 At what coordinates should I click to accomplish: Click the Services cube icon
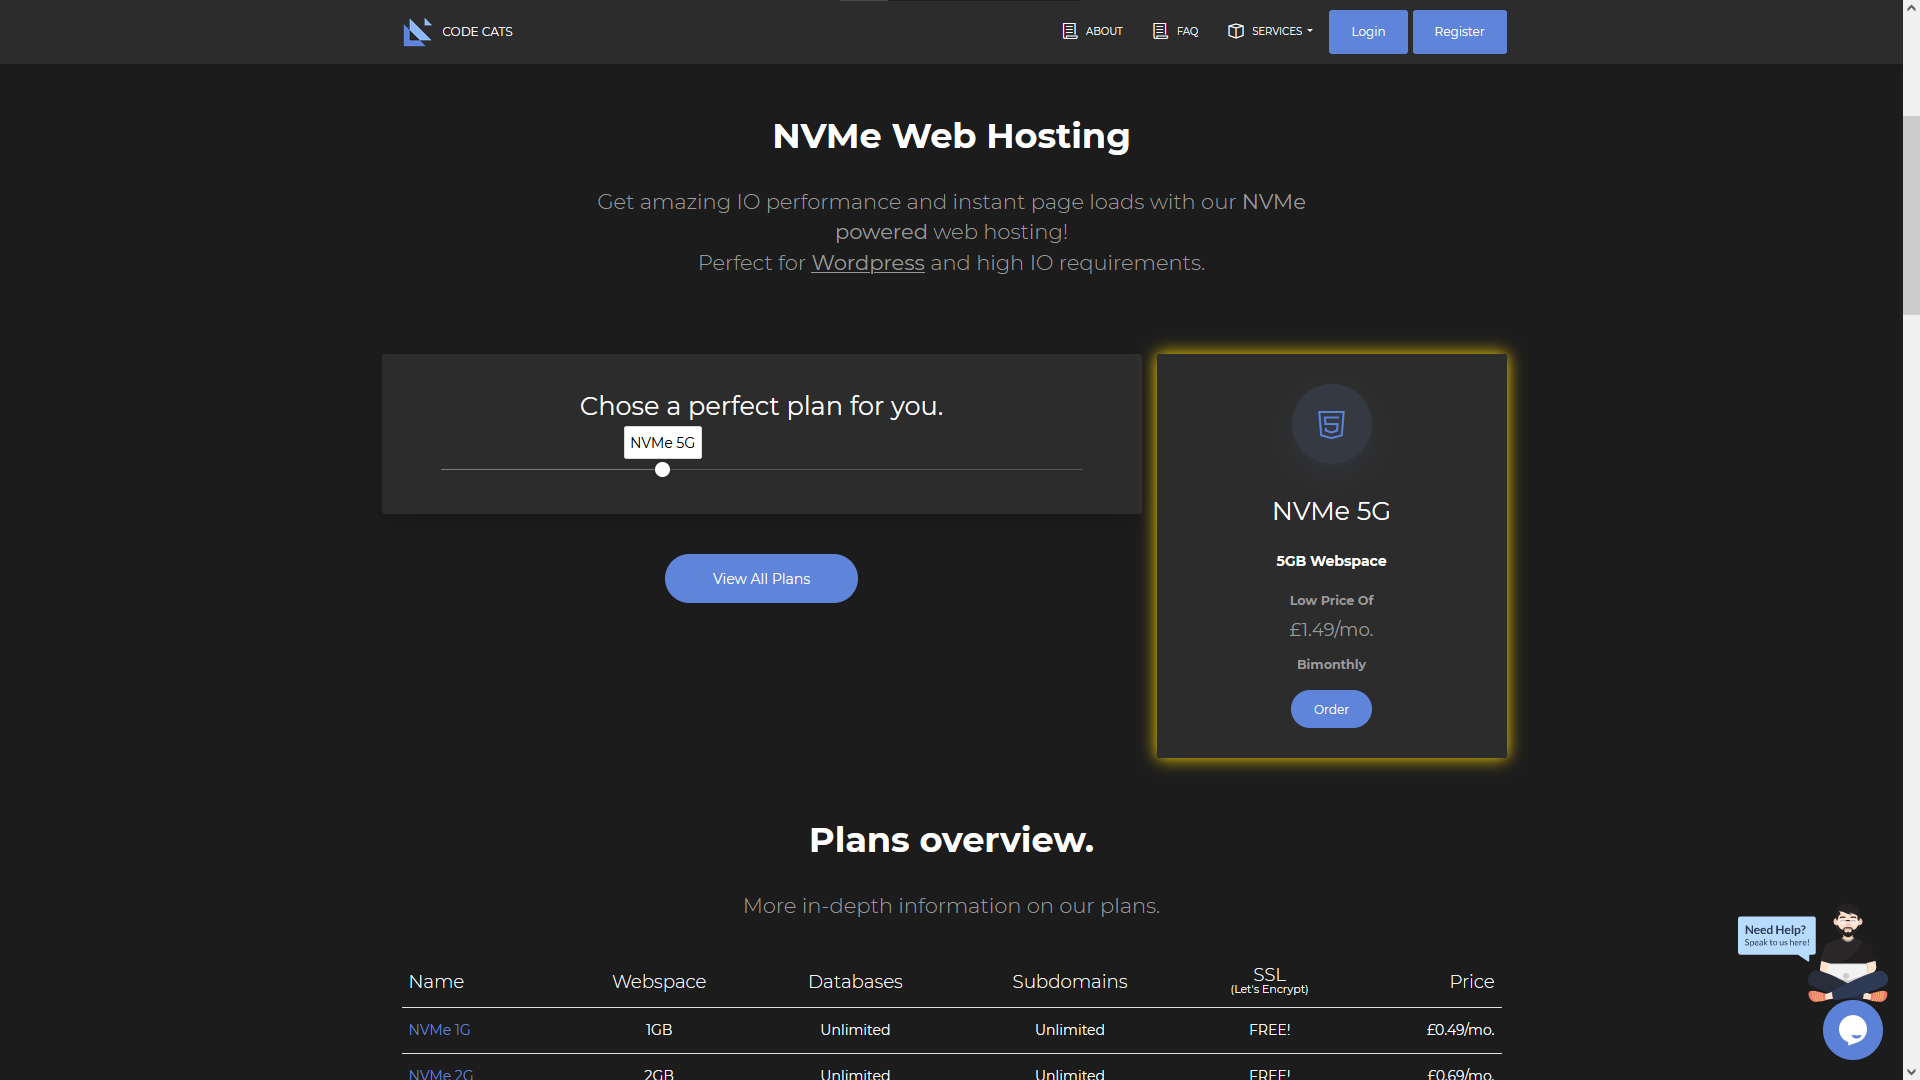(1236, 31)
